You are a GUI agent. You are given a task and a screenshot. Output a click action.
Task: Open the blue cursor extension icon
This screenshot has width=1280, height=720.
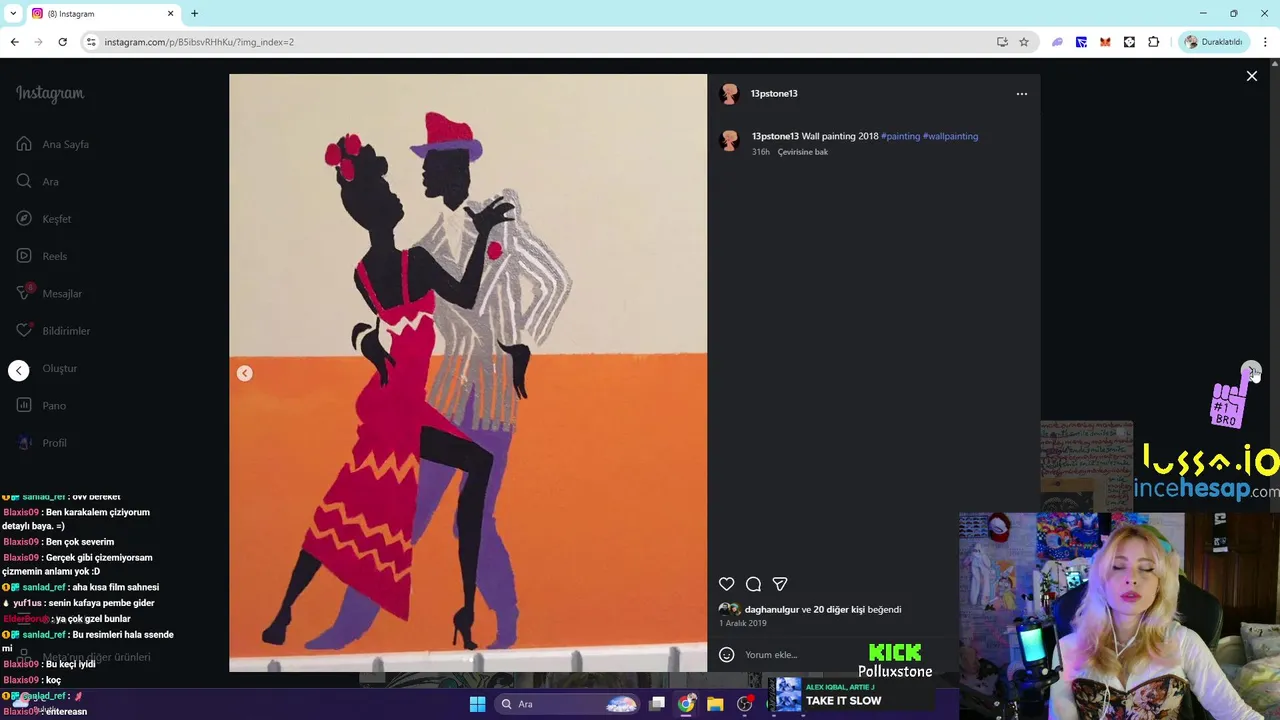pos(1081,42)
